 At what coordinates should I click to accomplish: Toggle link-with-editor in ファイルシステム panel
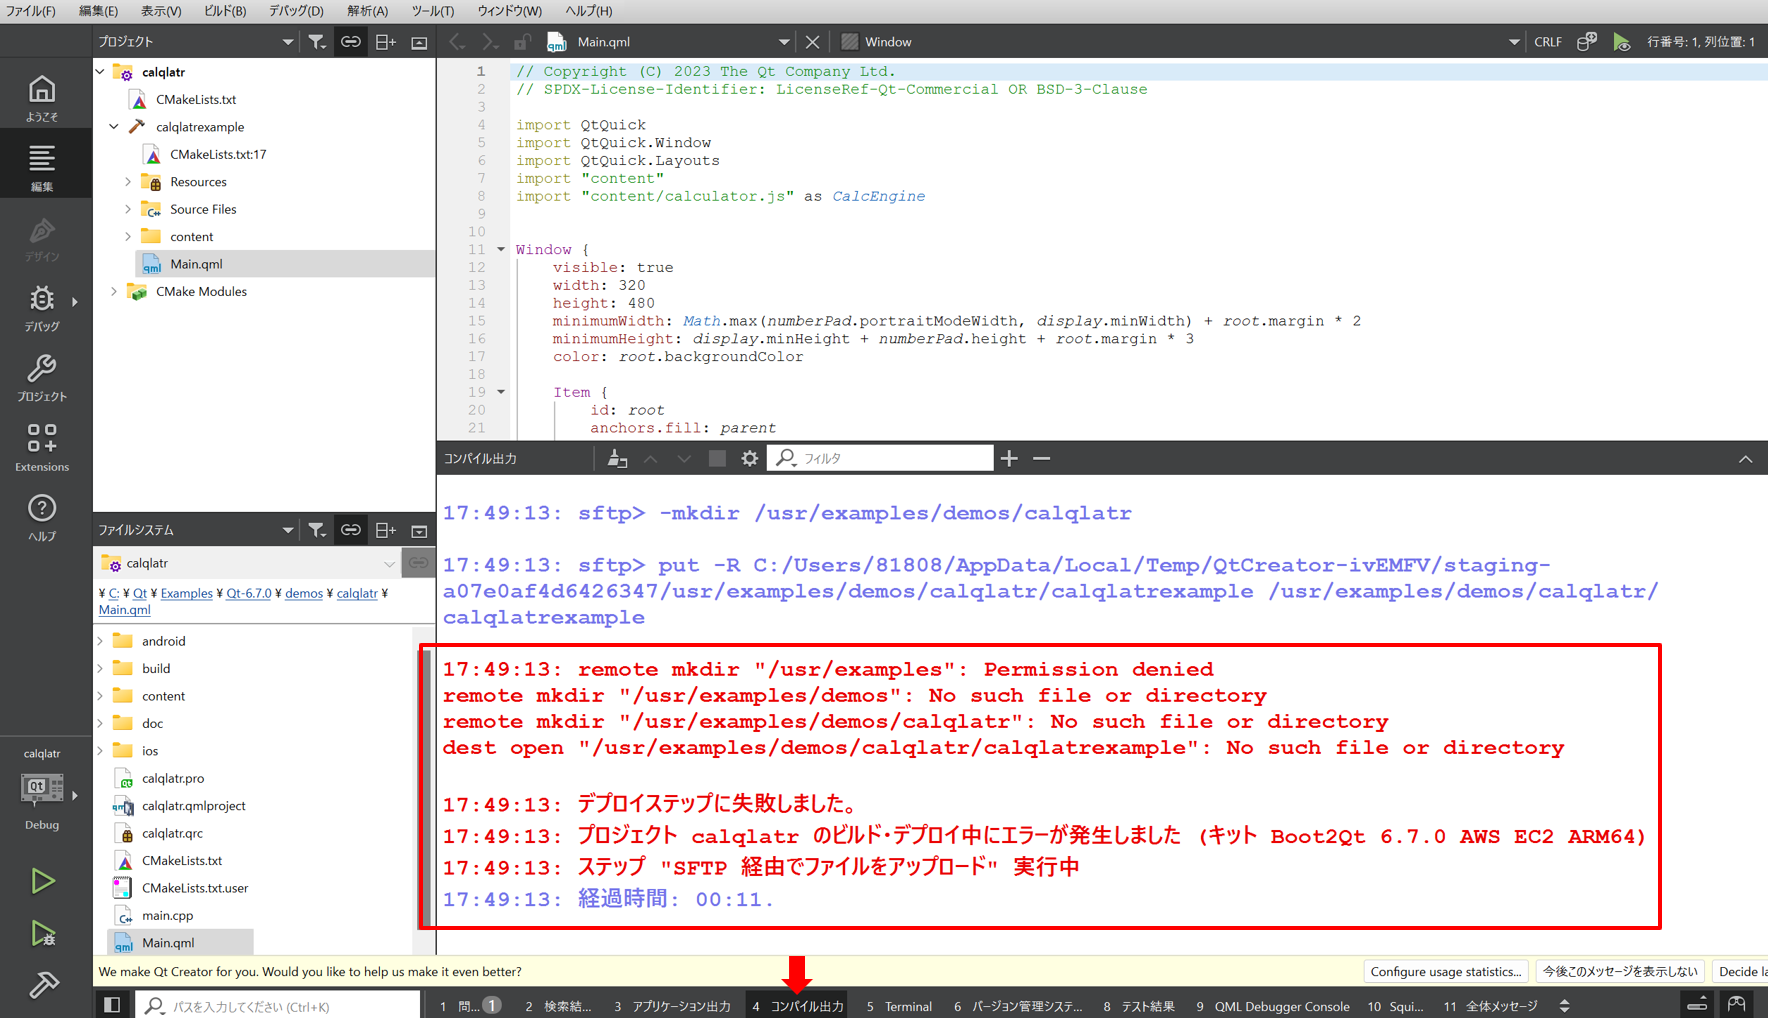point(350,530)
